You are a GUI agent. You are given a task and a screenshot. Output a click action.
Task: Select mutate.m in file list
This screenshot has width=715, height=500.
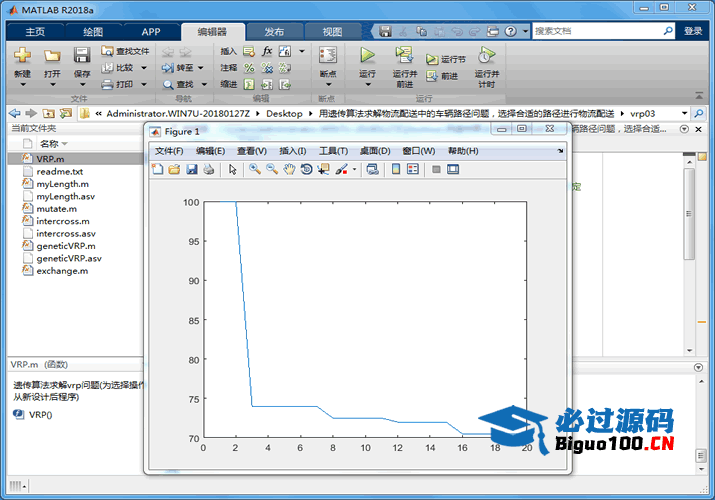tap(75, 209)
